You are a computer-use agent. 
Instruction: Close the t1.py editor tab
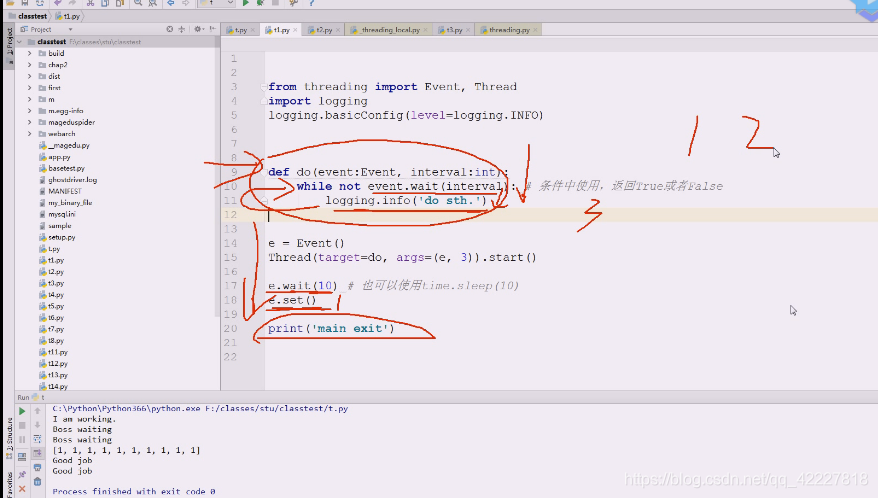[295, 30]
